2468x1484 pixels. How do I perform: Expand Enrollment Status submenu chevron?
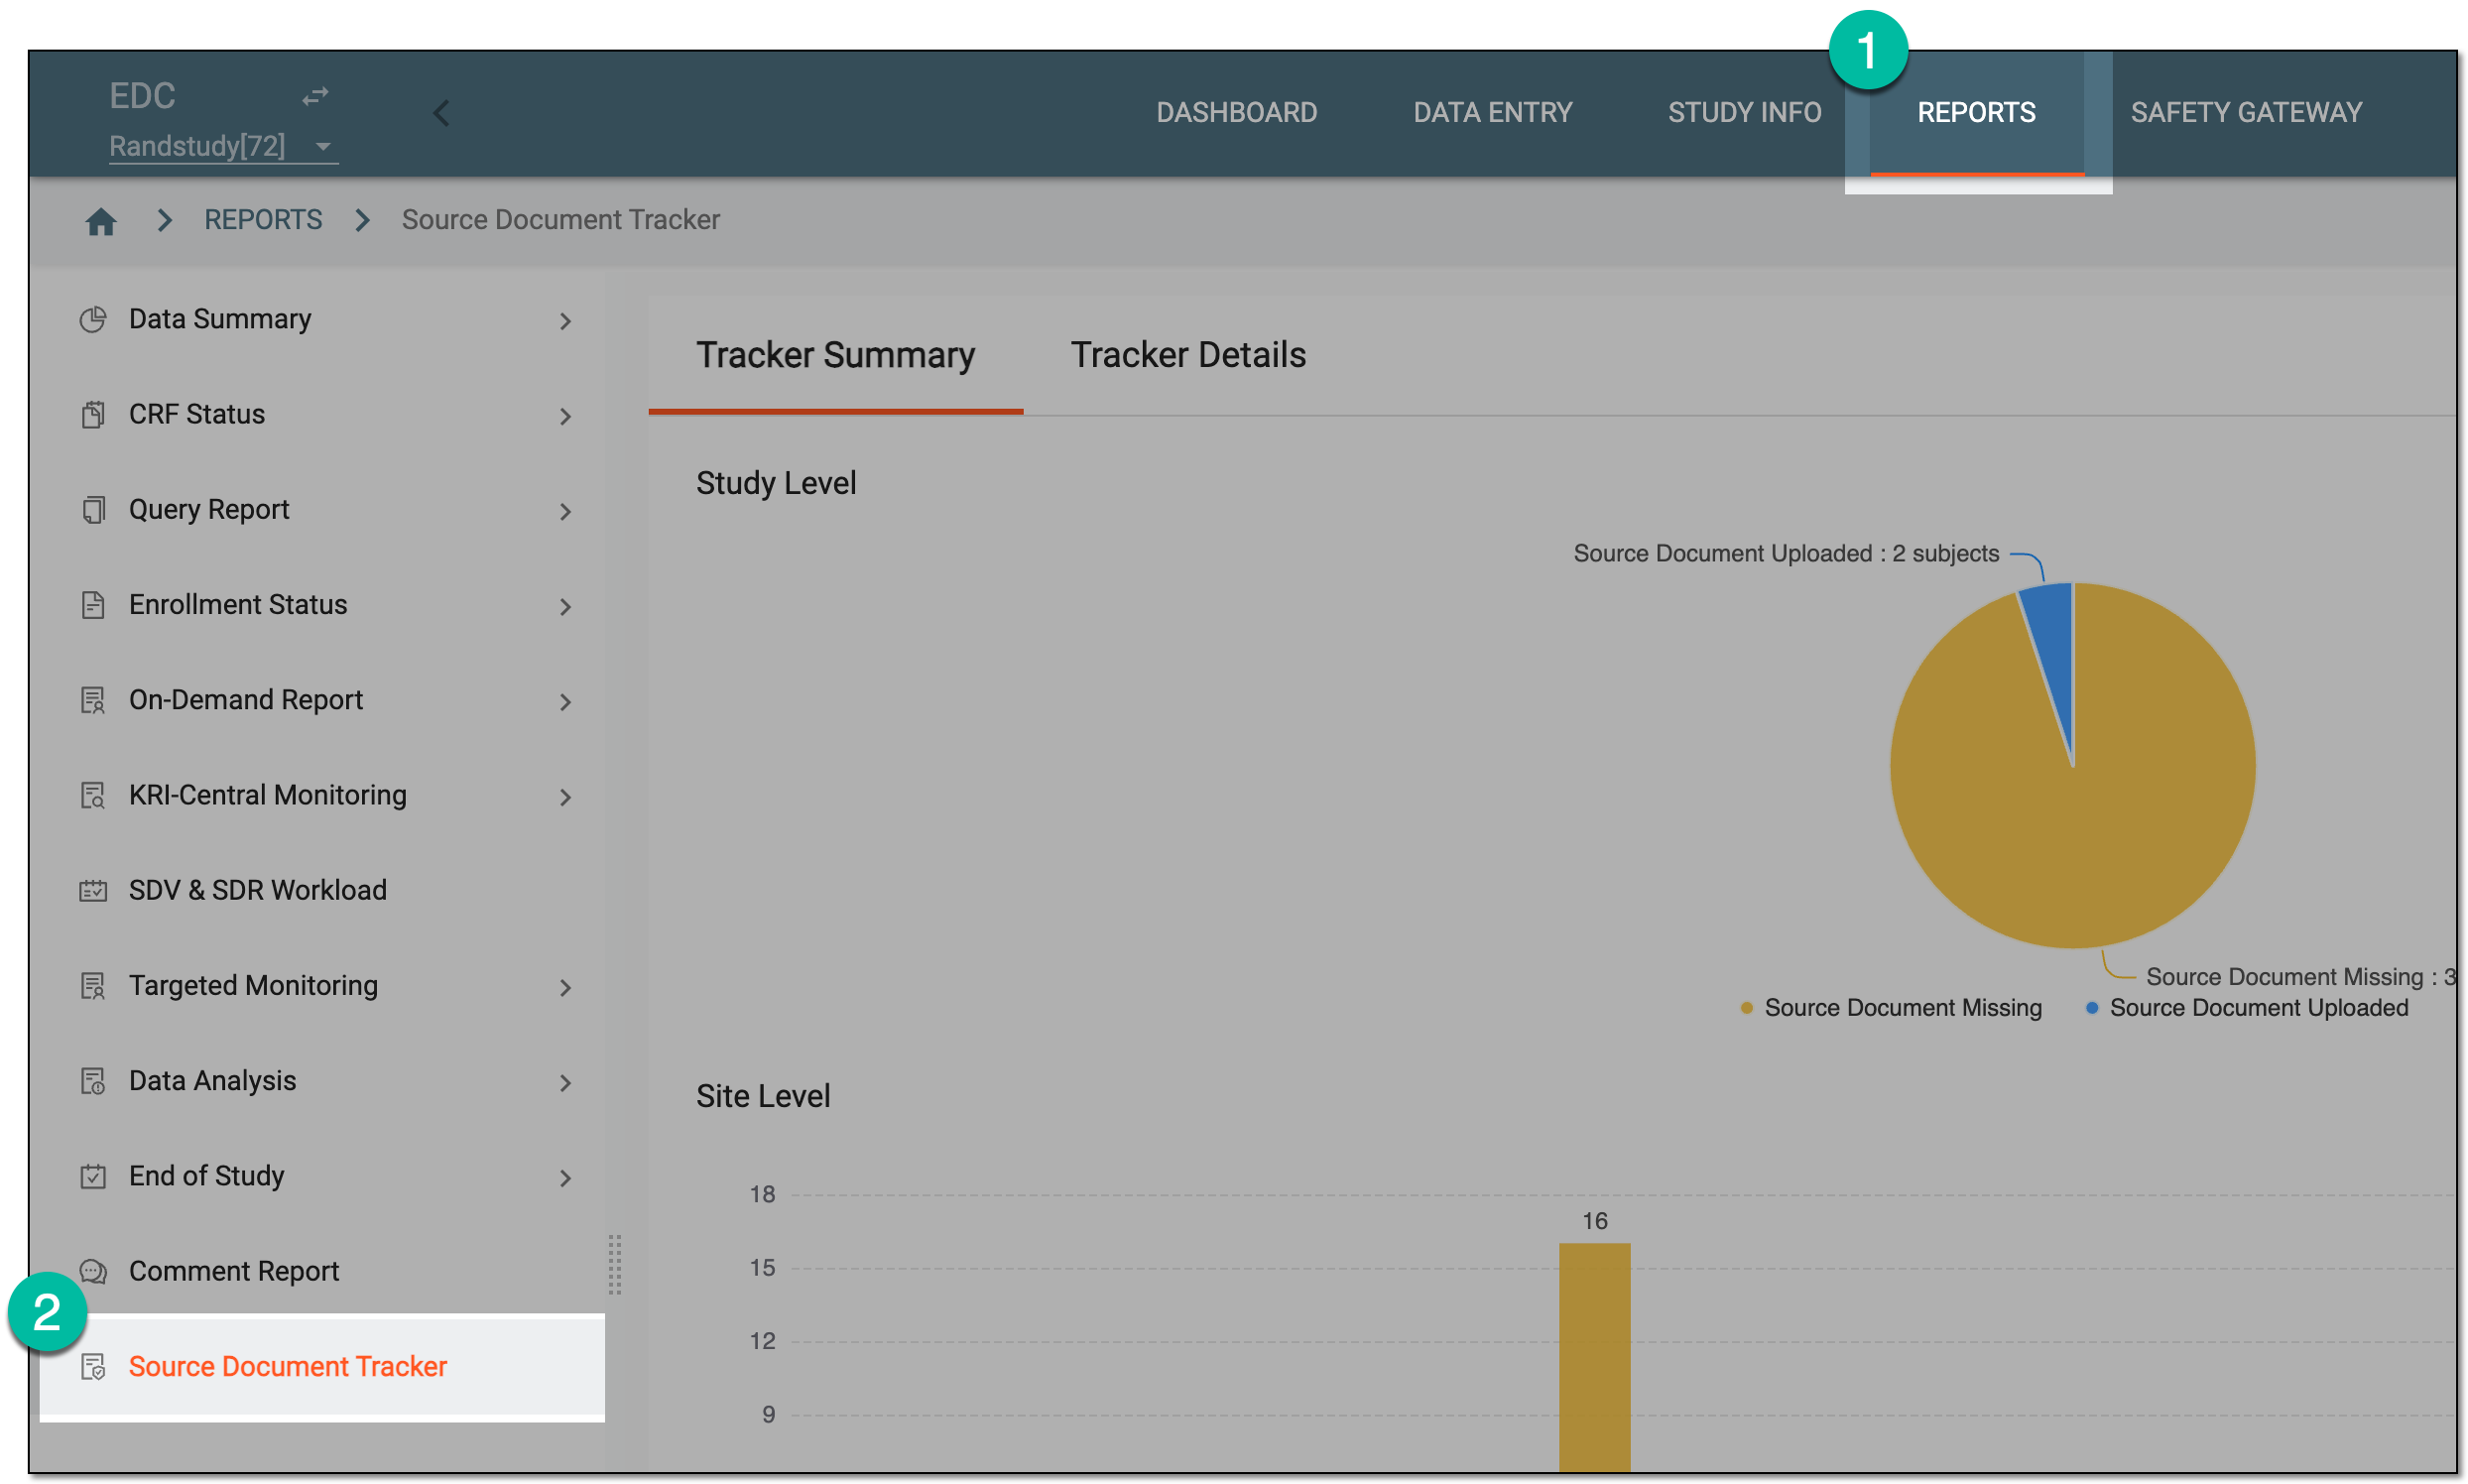(x=565, y=607)
